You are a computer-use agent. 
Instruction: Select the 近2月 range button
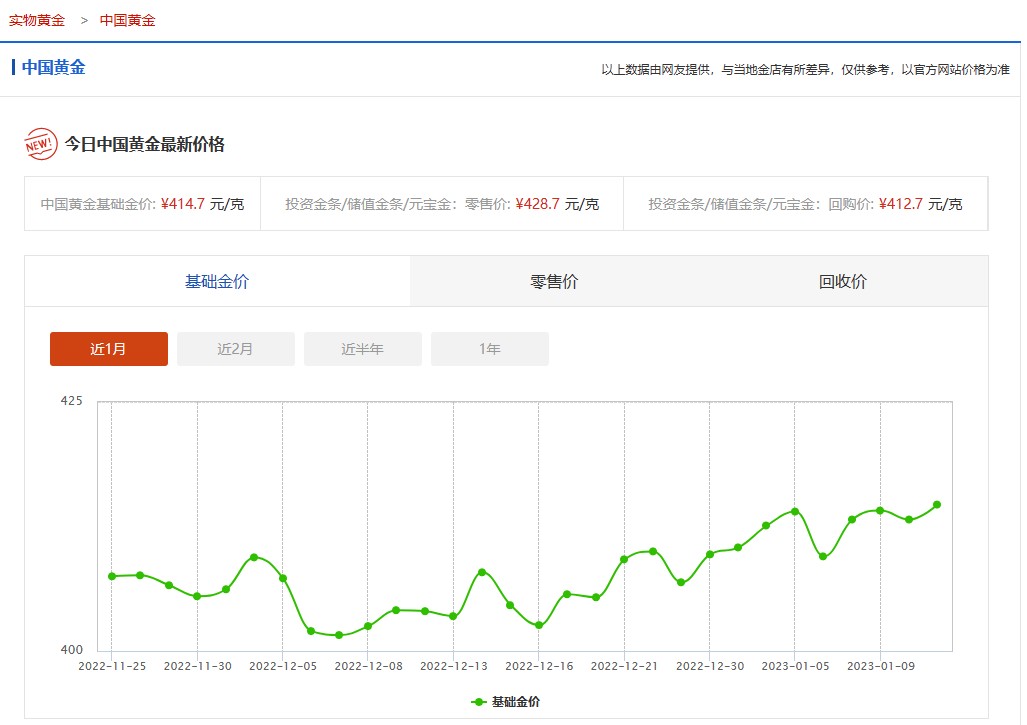click(236, 349)
